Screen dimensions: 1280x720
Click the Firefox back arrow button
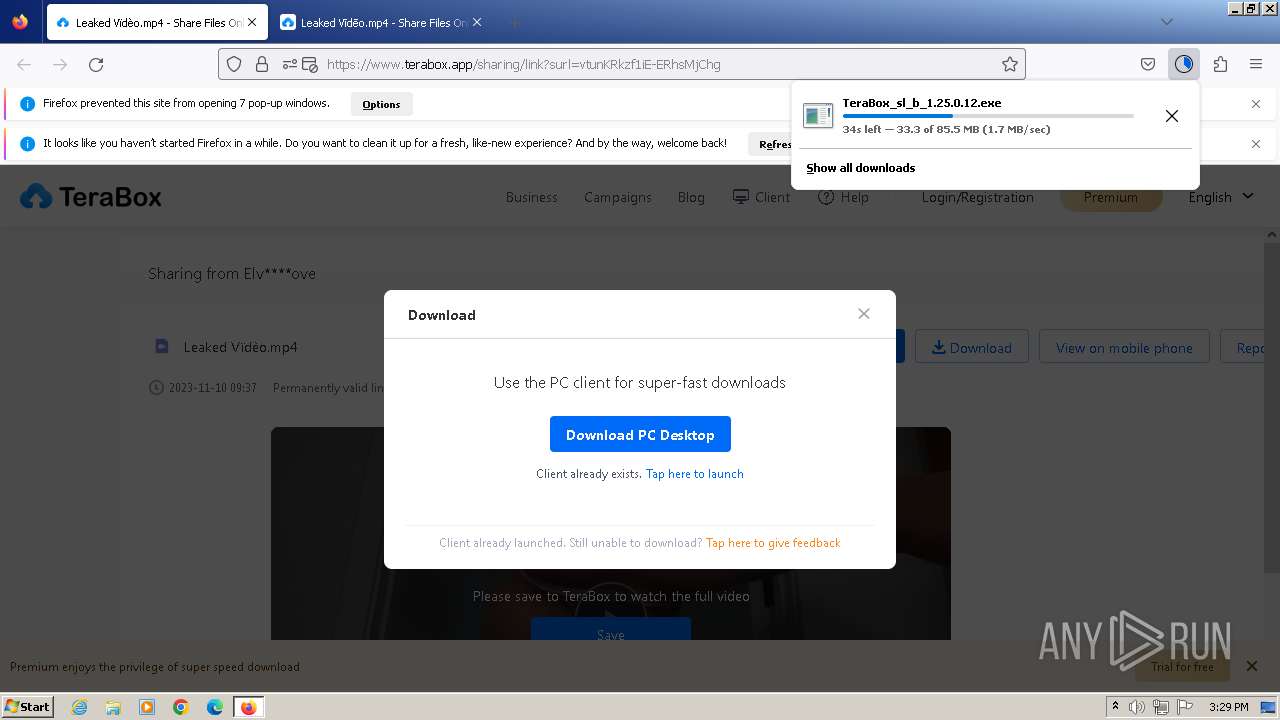[x=24, y=64]
